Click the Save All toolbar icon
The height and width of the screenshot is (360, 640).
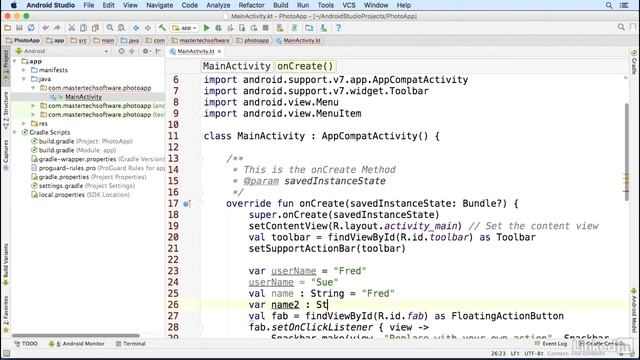[x=19, y=28]
